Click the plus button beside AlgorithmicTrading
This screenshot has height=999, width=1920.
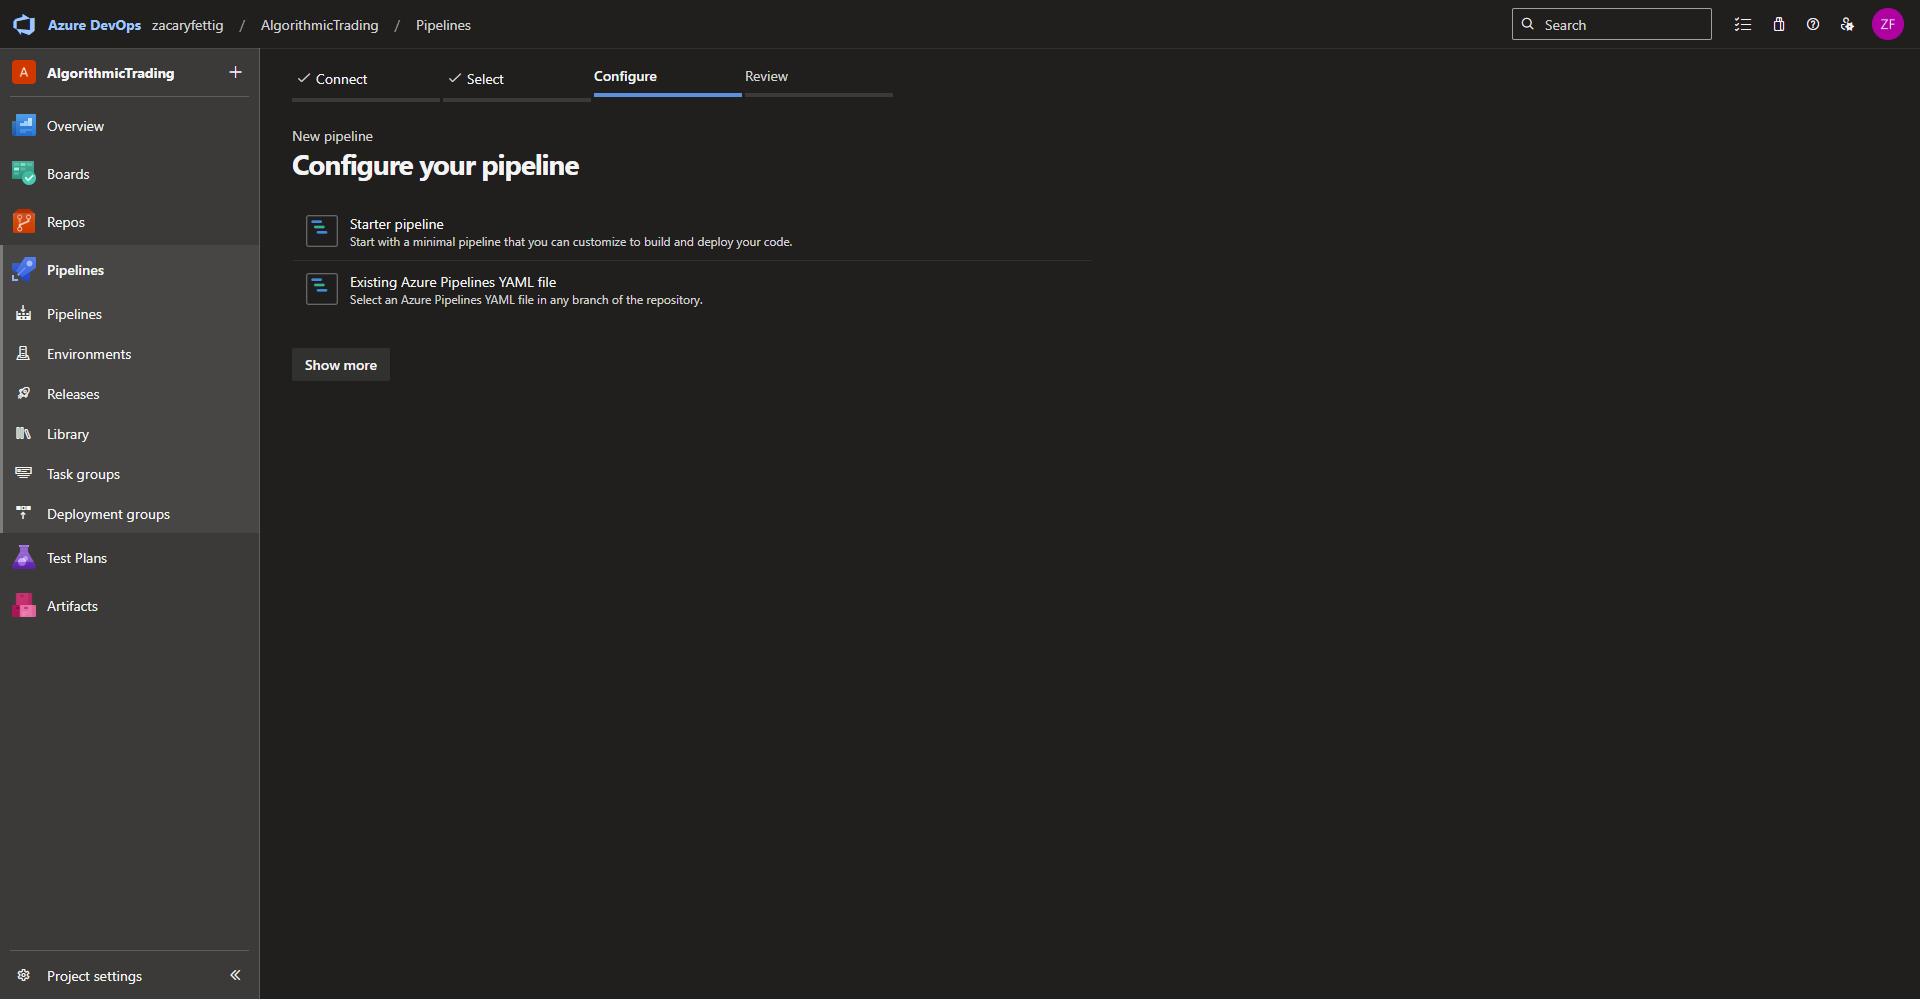(x=235, y=72)
